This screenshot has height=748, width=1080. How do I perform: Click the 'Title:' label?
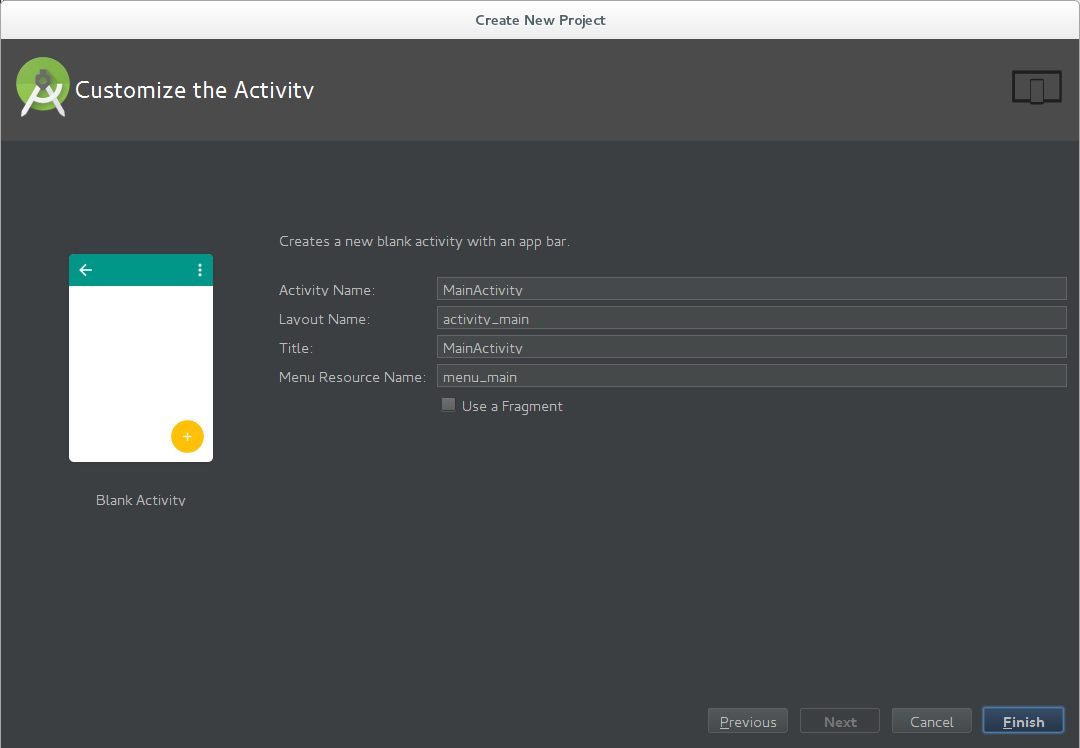pyautogui.click(x=296, y=348)
